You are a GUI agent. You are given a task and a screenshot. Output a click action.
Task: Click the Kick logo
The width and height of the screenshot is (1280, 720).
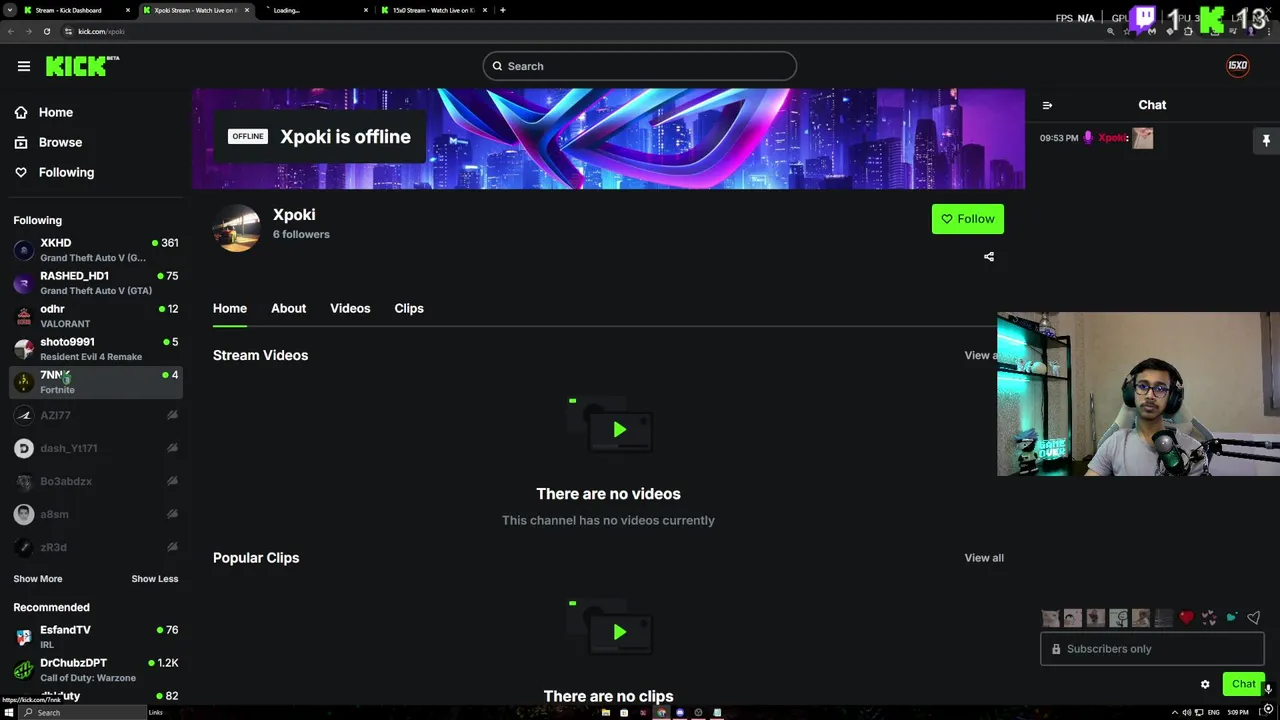click(x=82, y=66)
